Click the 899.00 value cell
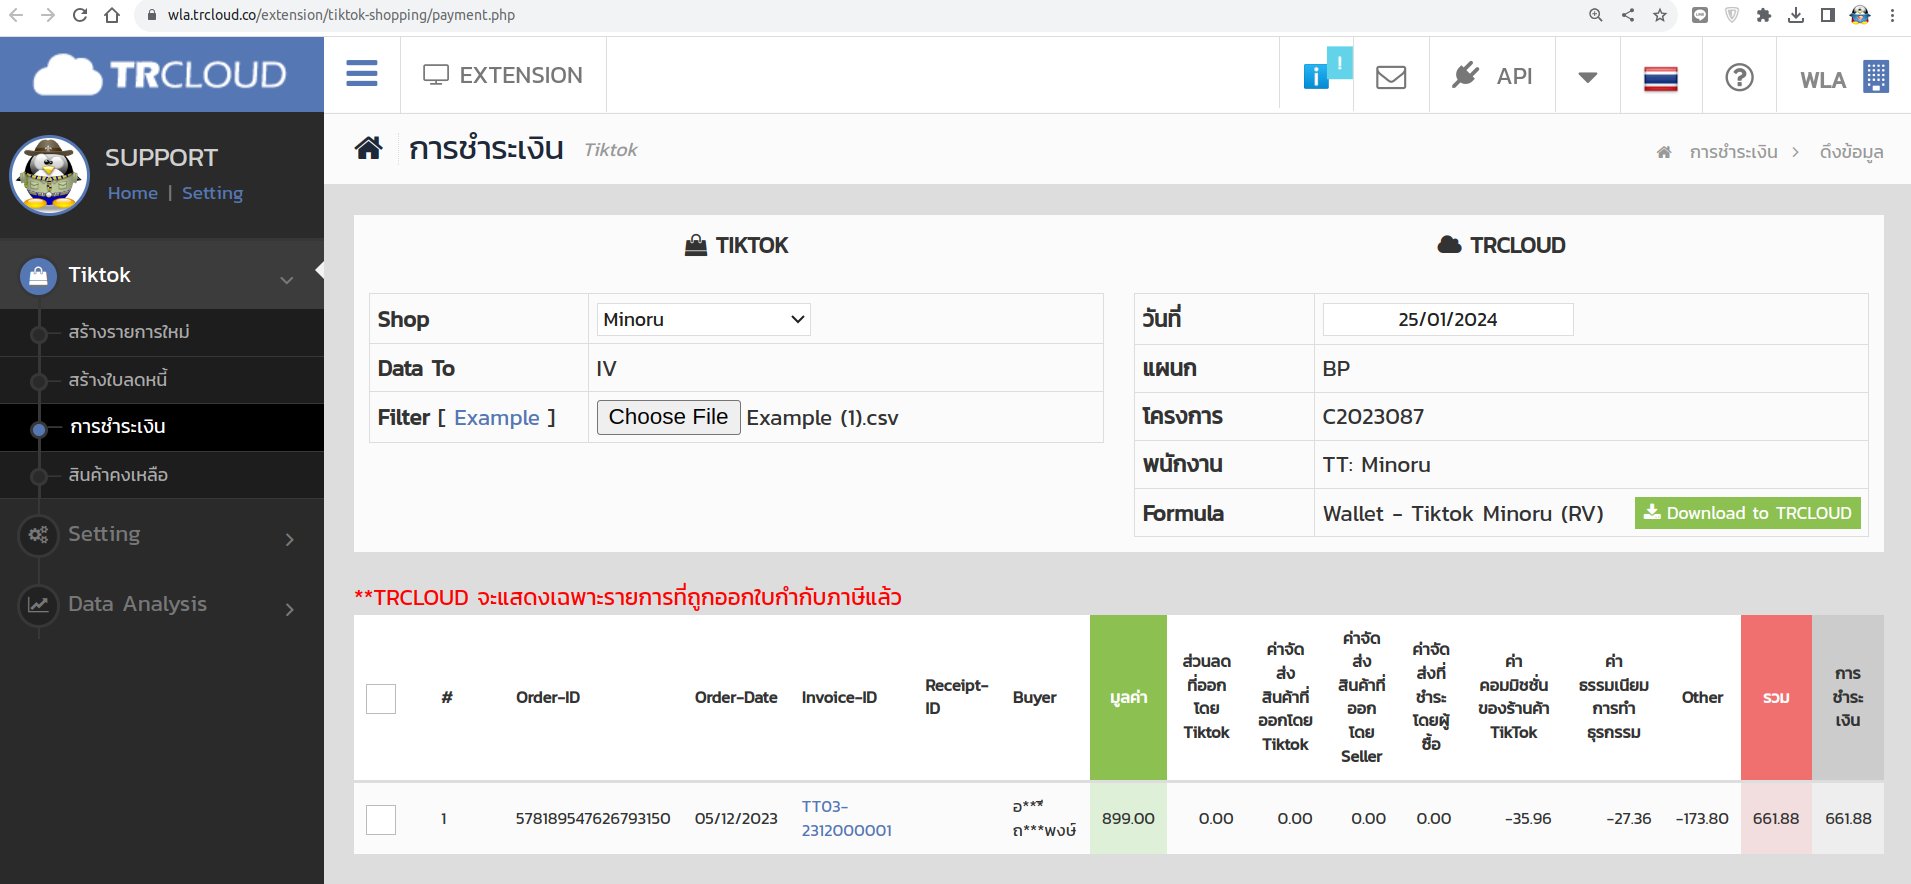This screenshot has height=884, width=1911. (1128, 818)
